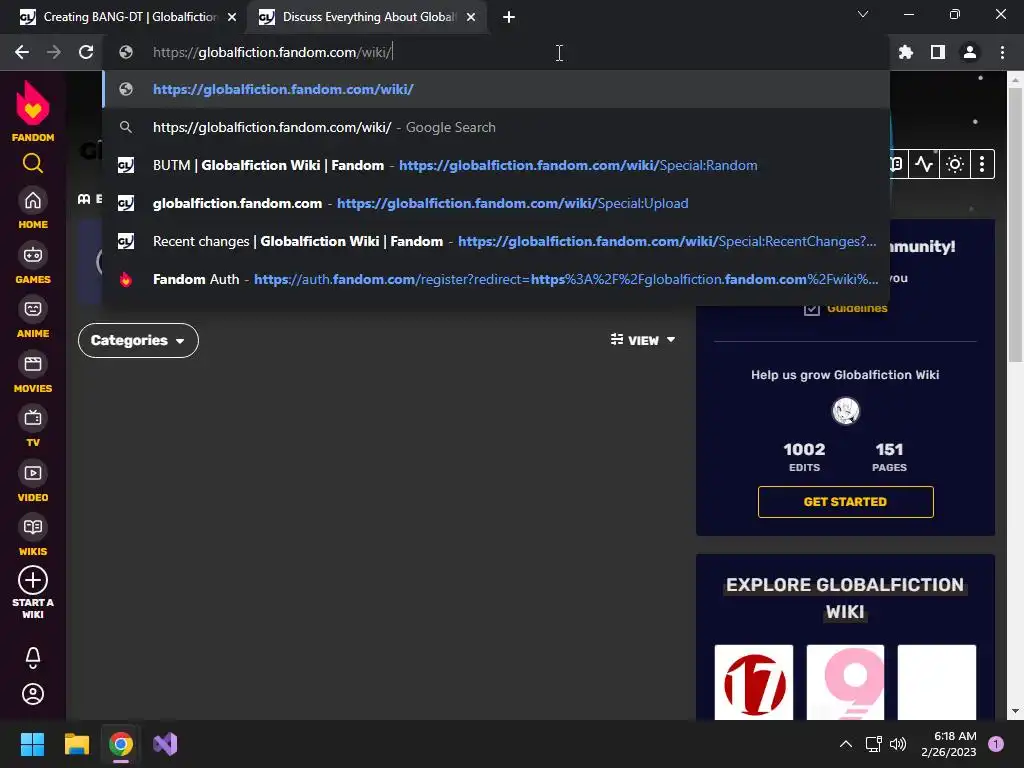Open the volume speaker tray icon
This screenshot has height=768, width=1024.
(x=898, y=744)
